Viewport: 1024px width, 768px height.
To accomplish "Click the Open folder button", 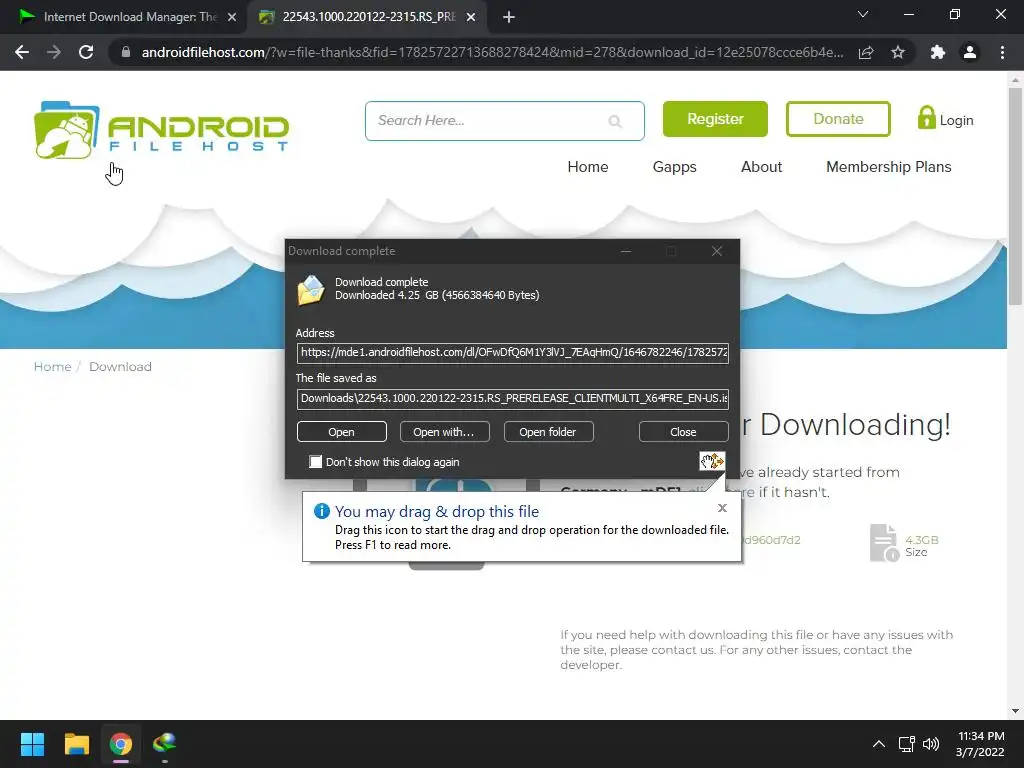I will pyautogui.click(x=549, y=432).
